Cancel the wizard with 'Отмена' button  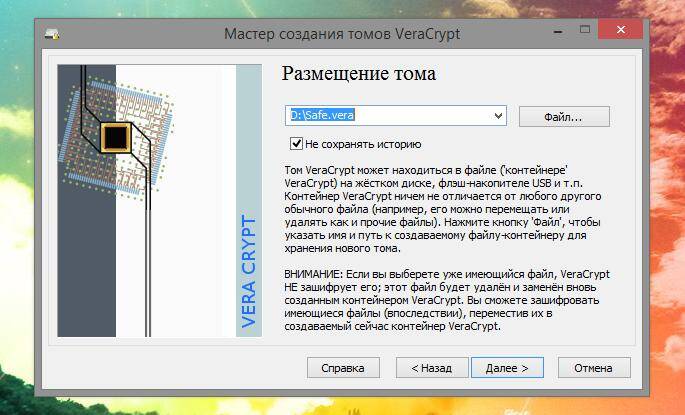(x=594, y=368)
